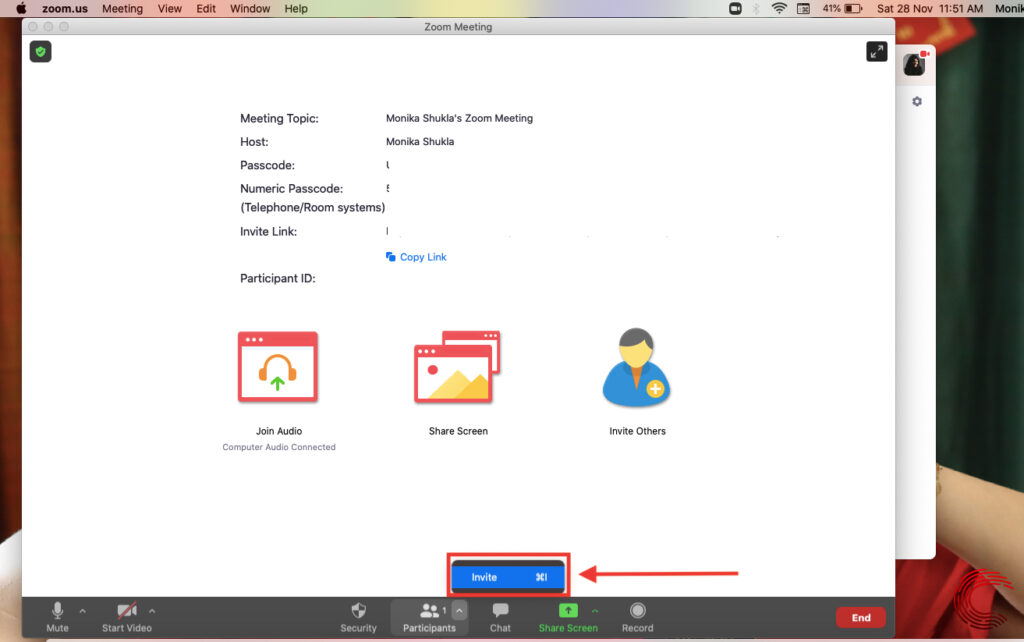The height and width of the screenshot is (642, 1024).
Task: Open the settings gear in the side panel
Action: coord(917,102)
